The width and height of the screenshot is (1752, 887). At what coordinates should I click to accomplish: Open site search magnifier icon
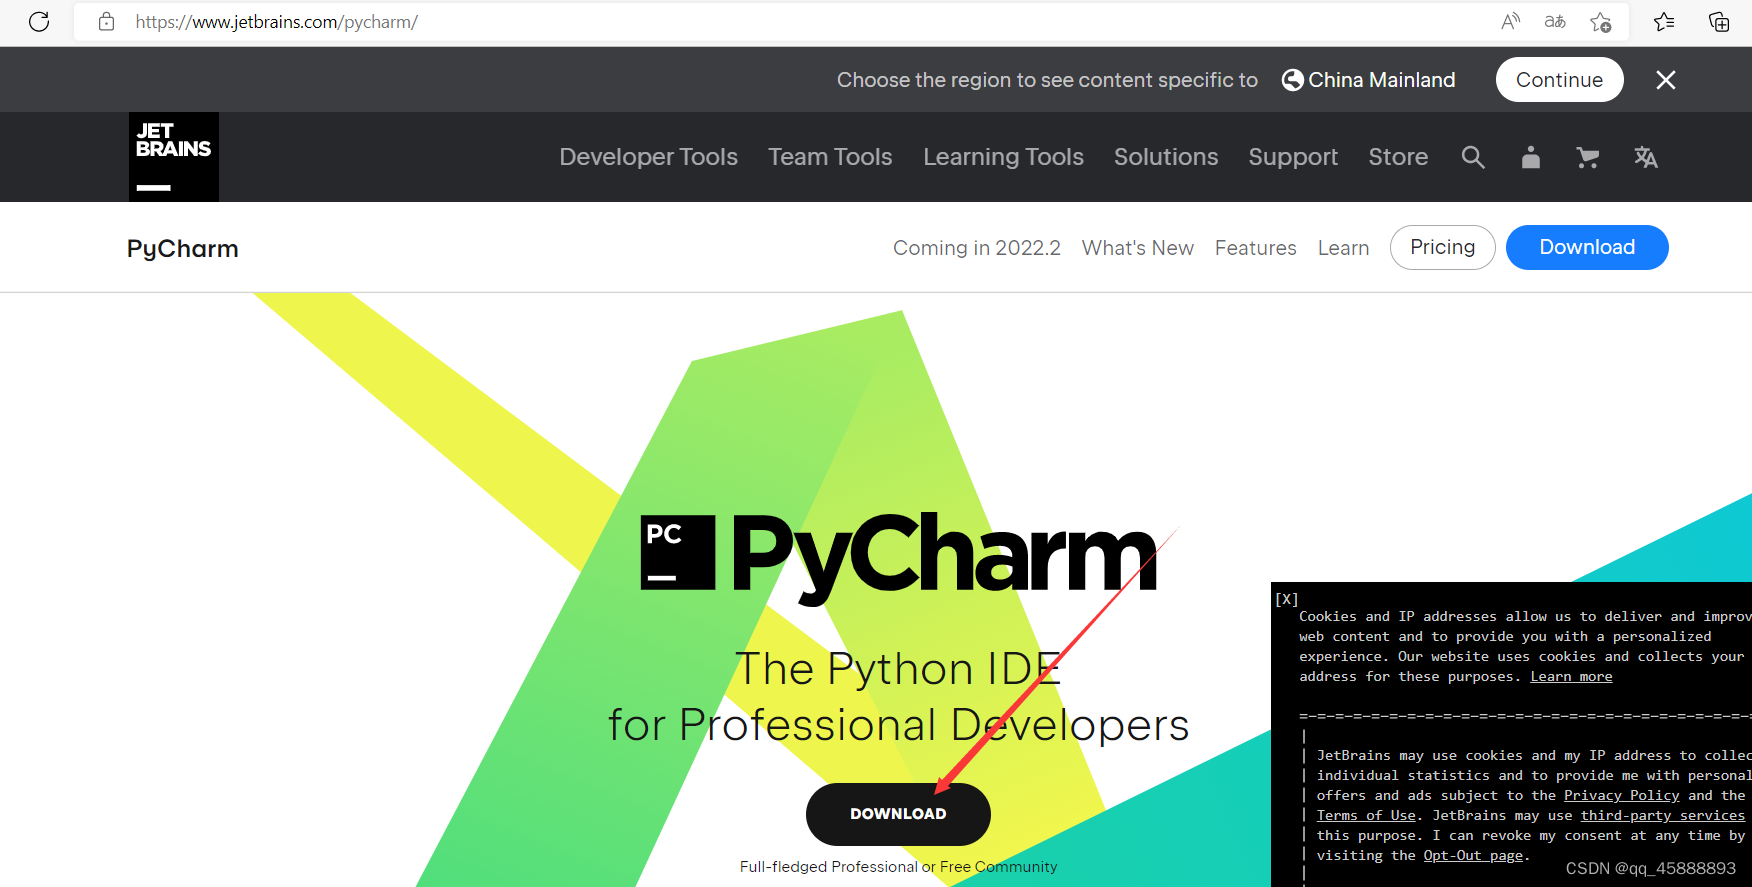[1473, 157]
